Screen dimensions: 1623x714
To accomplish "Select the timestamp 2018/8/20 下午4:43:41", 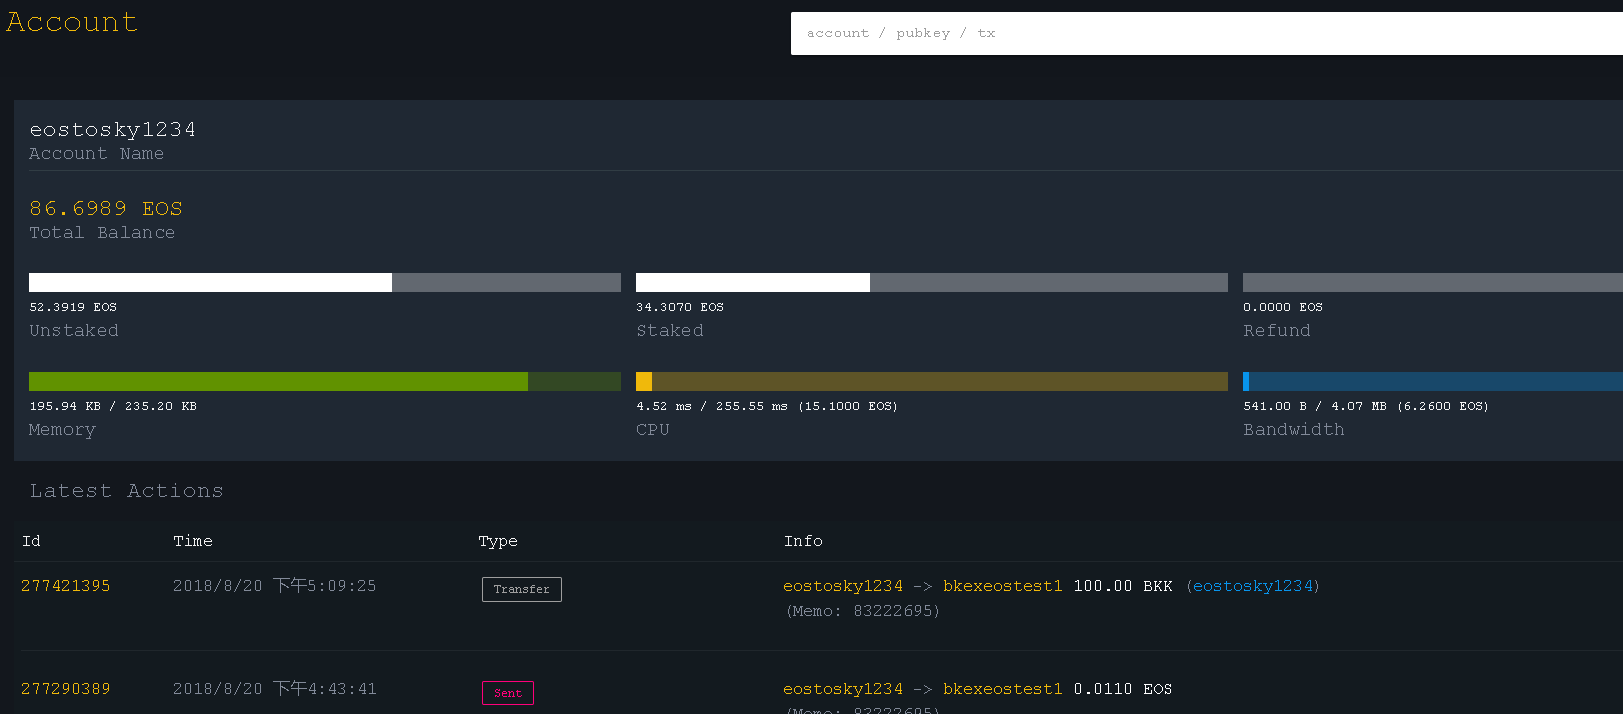I will [275, 689].
